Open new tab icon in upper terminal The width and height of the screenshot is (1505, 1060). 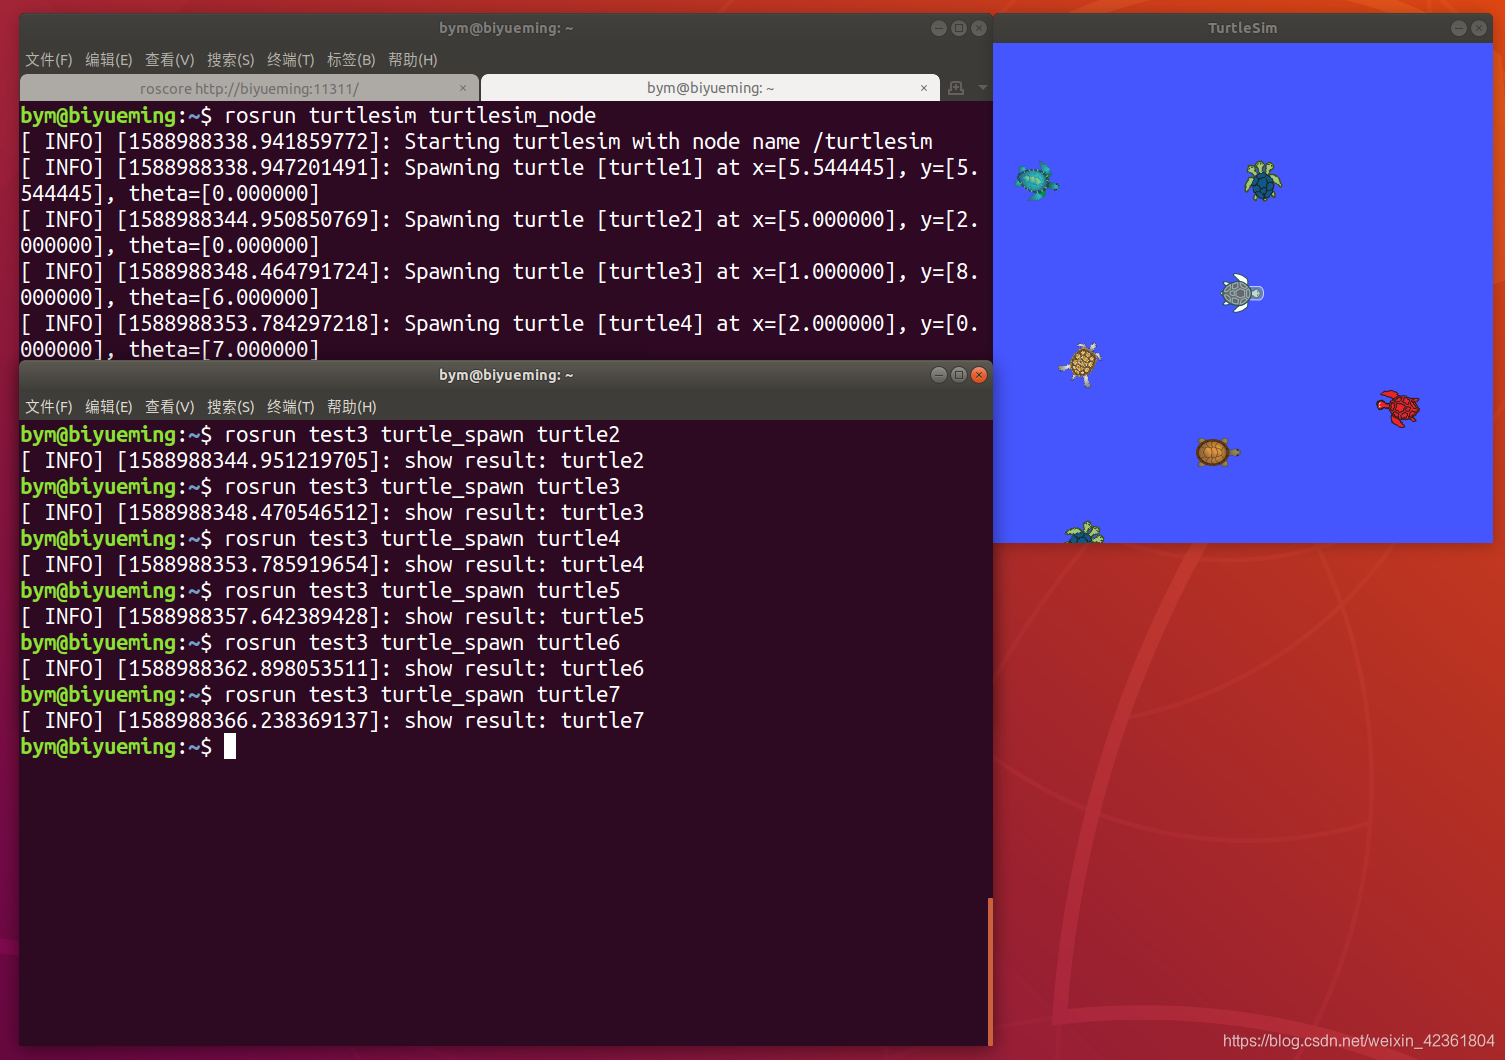pyautogui.click(x=956, y=88)
